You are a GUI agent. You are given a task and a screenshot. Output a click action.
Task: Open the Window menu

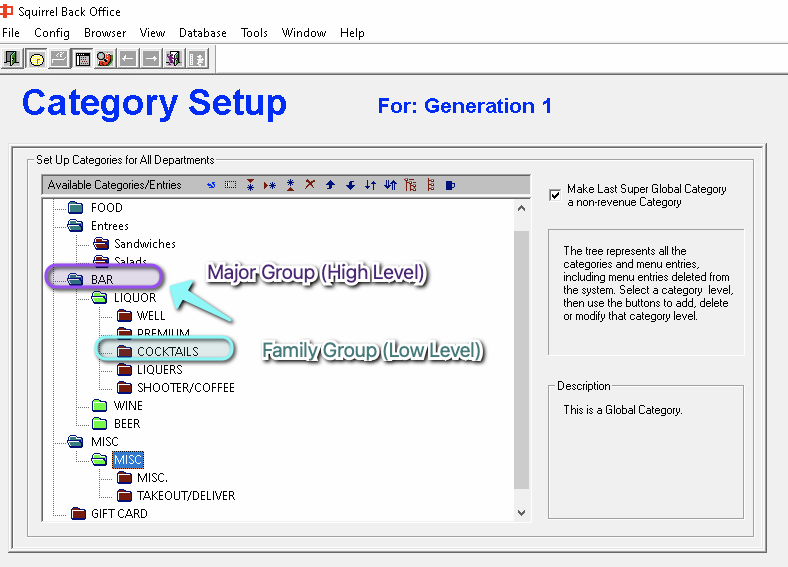pos(304,33)
